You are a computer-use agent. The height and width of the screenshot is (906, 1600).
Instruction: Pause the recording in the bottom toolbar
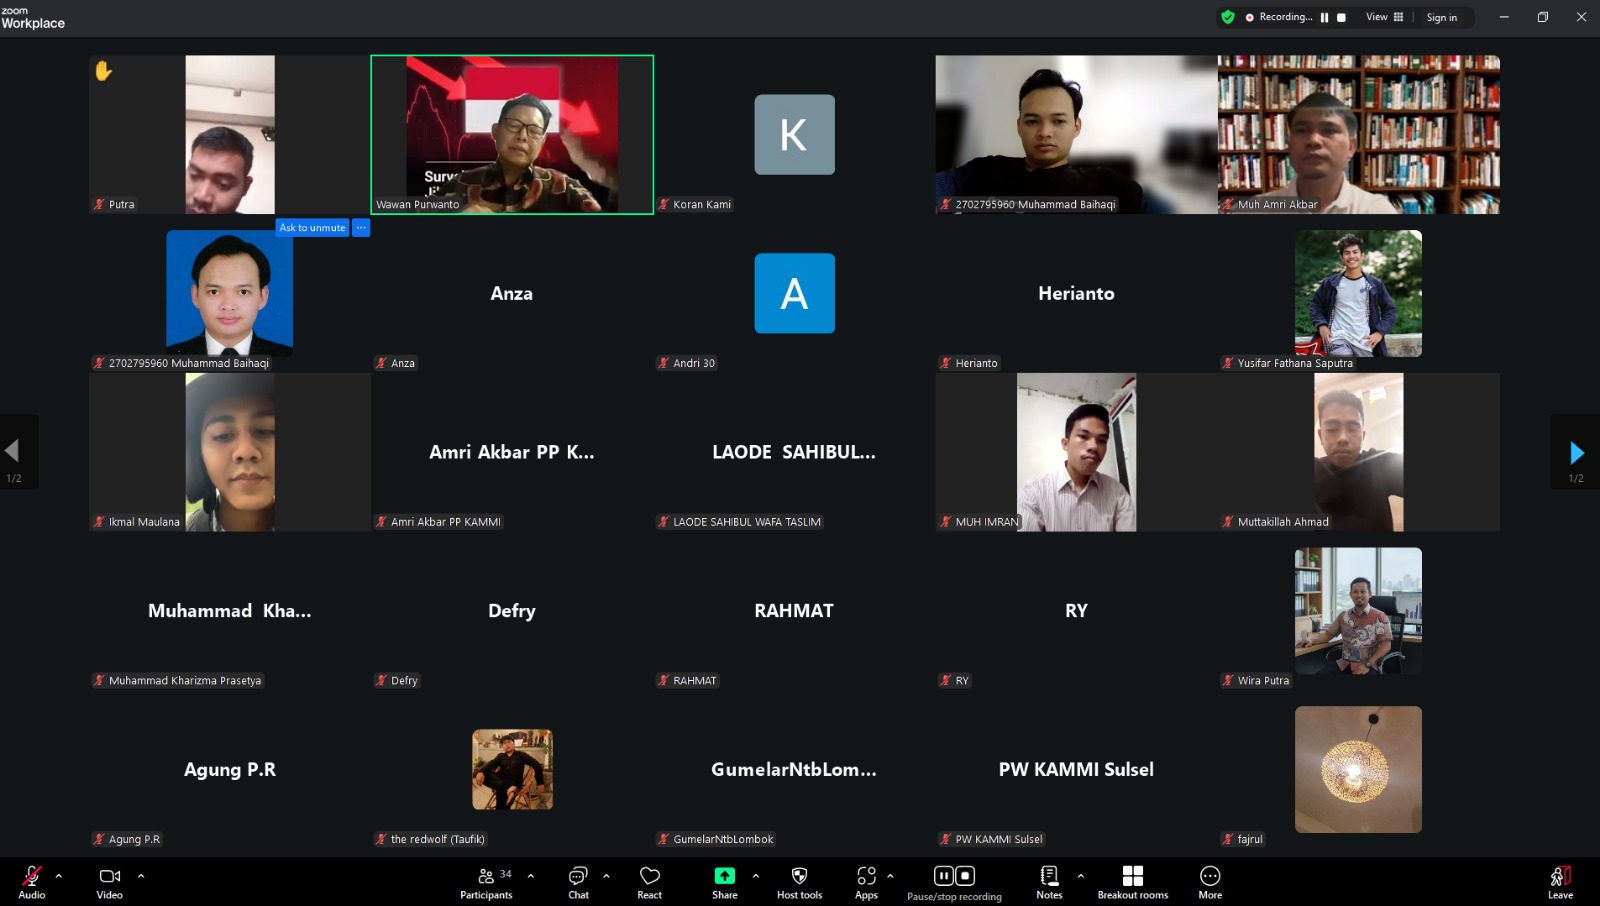943,876
